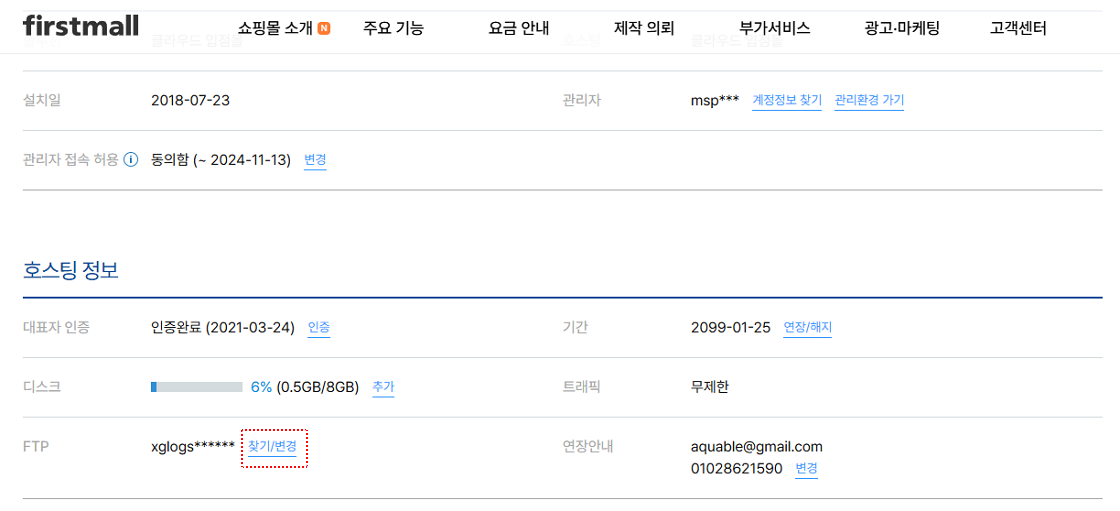This screenshot has width=1120, height=511.
Task: Open the 주요 기능 menu
Action: 394,29
